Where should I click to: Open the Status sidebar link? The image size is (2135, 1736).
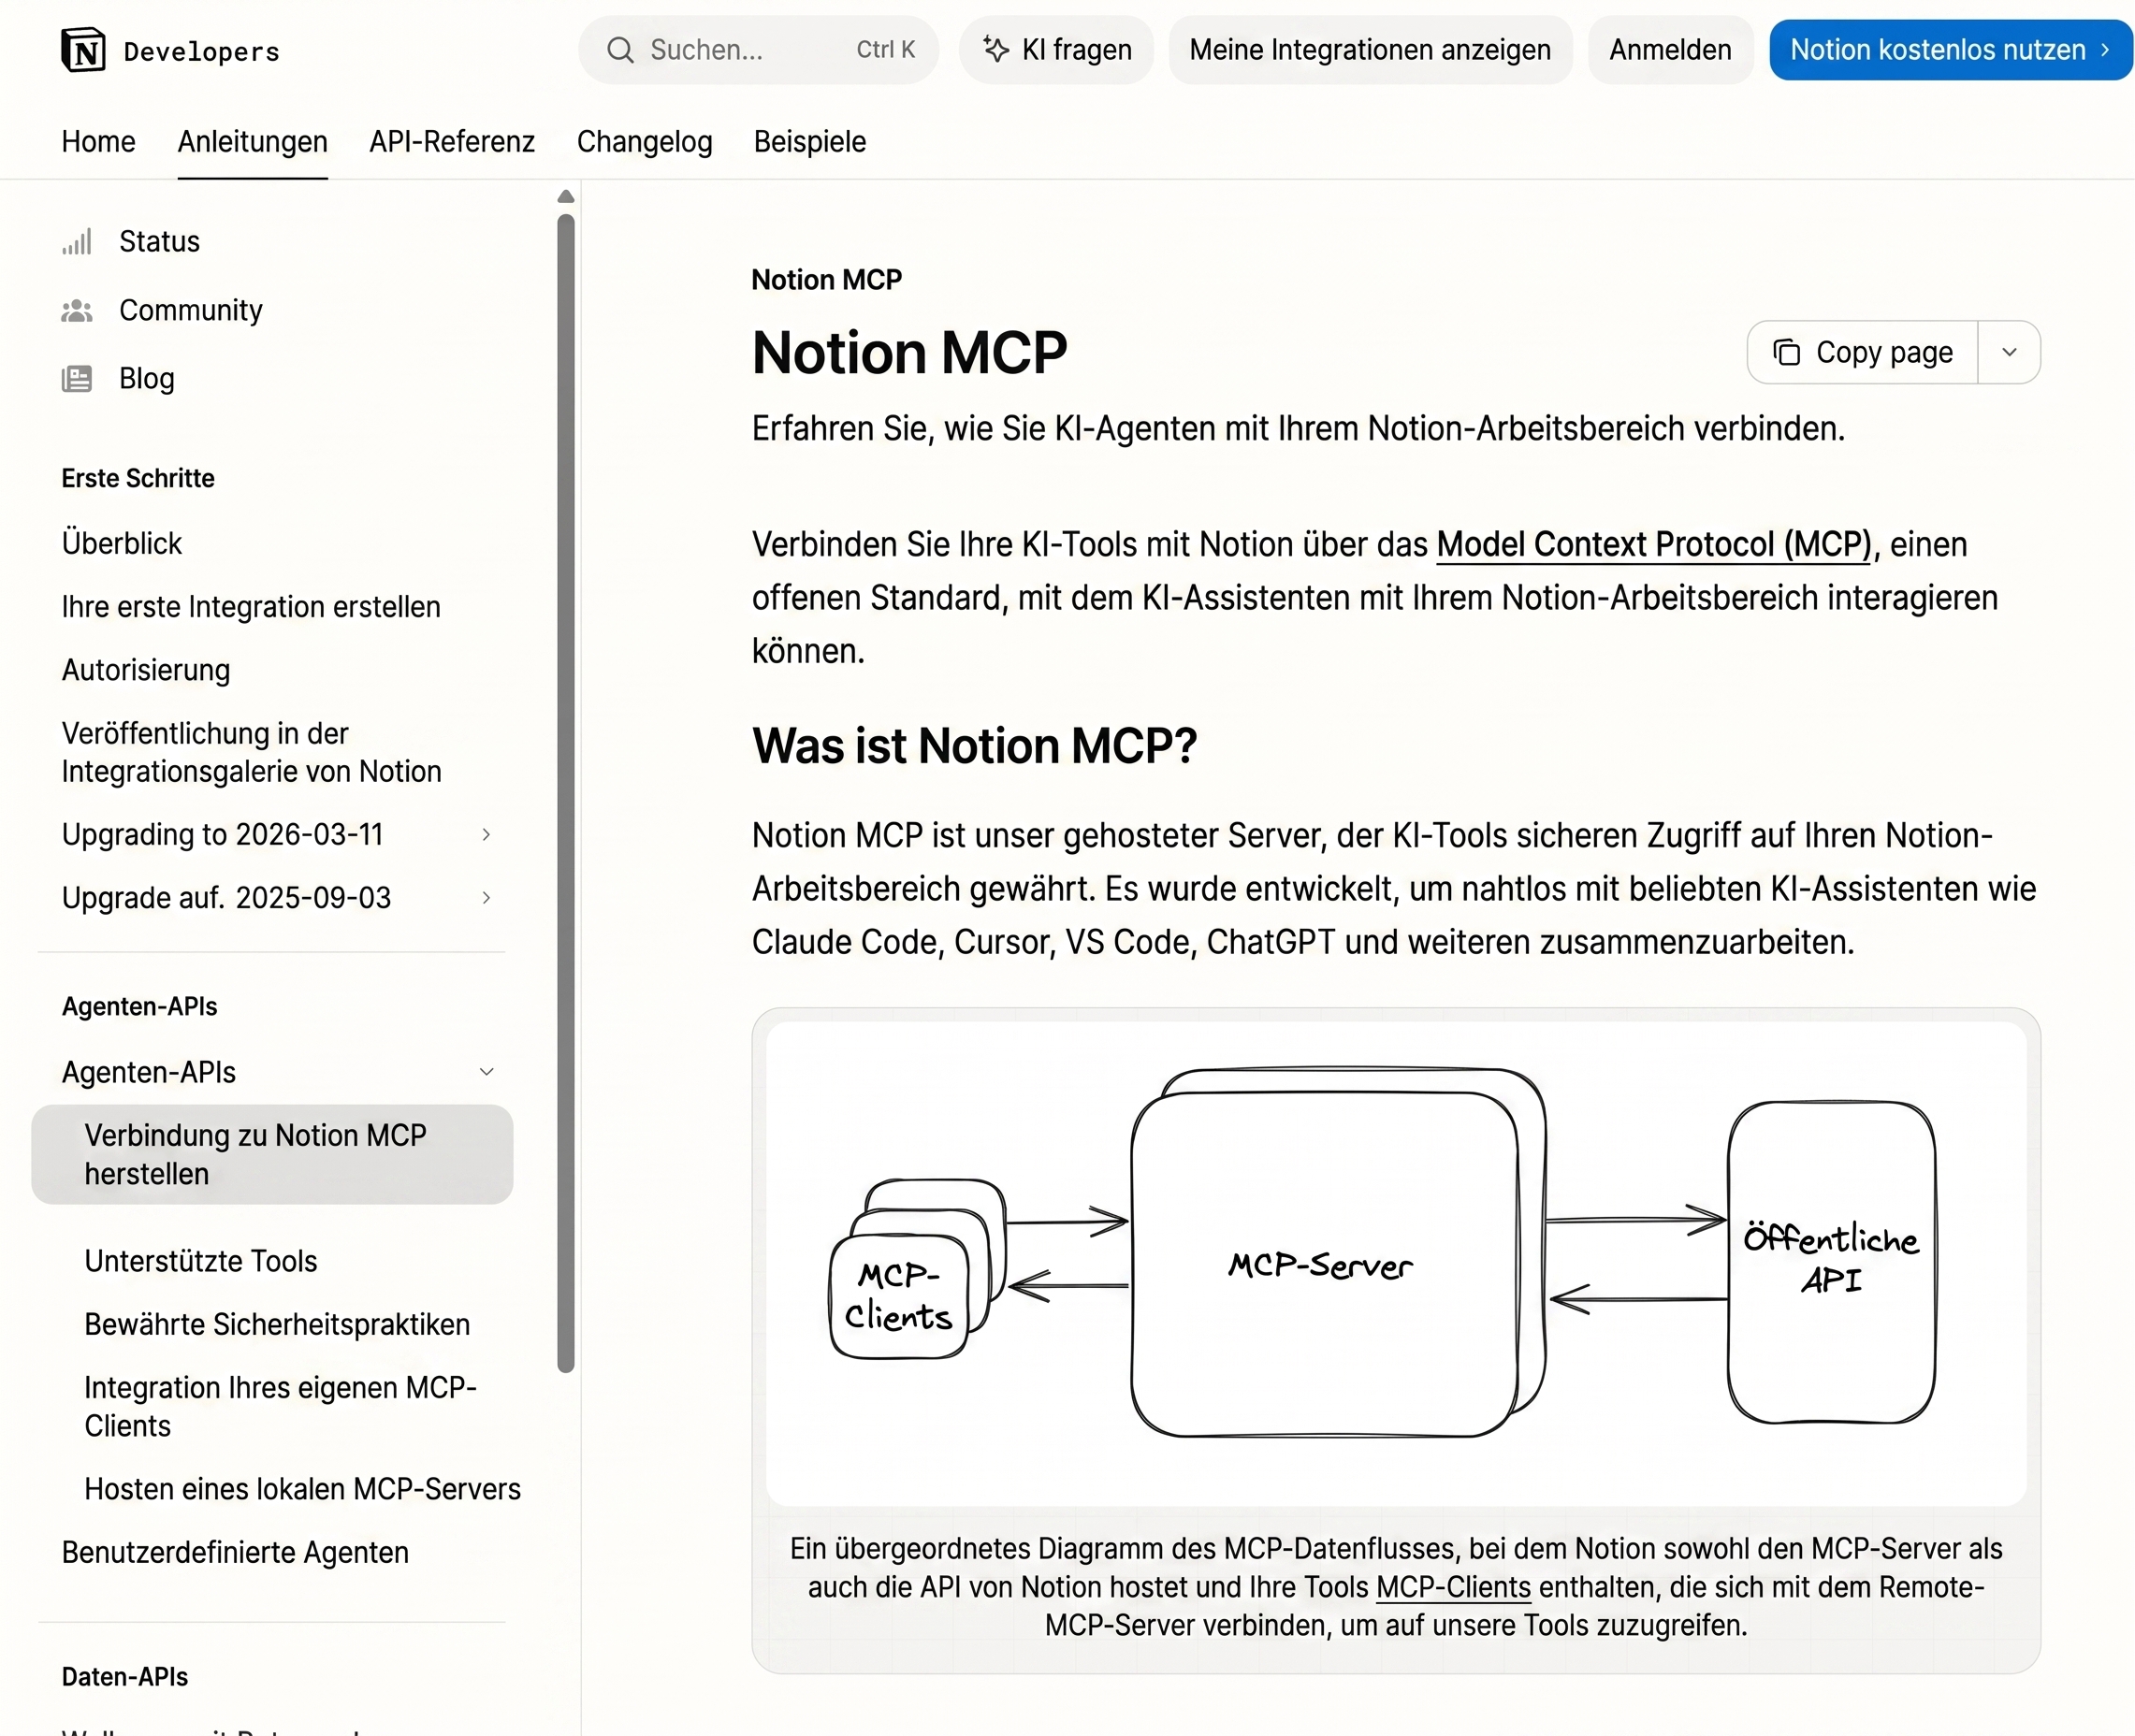coord(159,241)
